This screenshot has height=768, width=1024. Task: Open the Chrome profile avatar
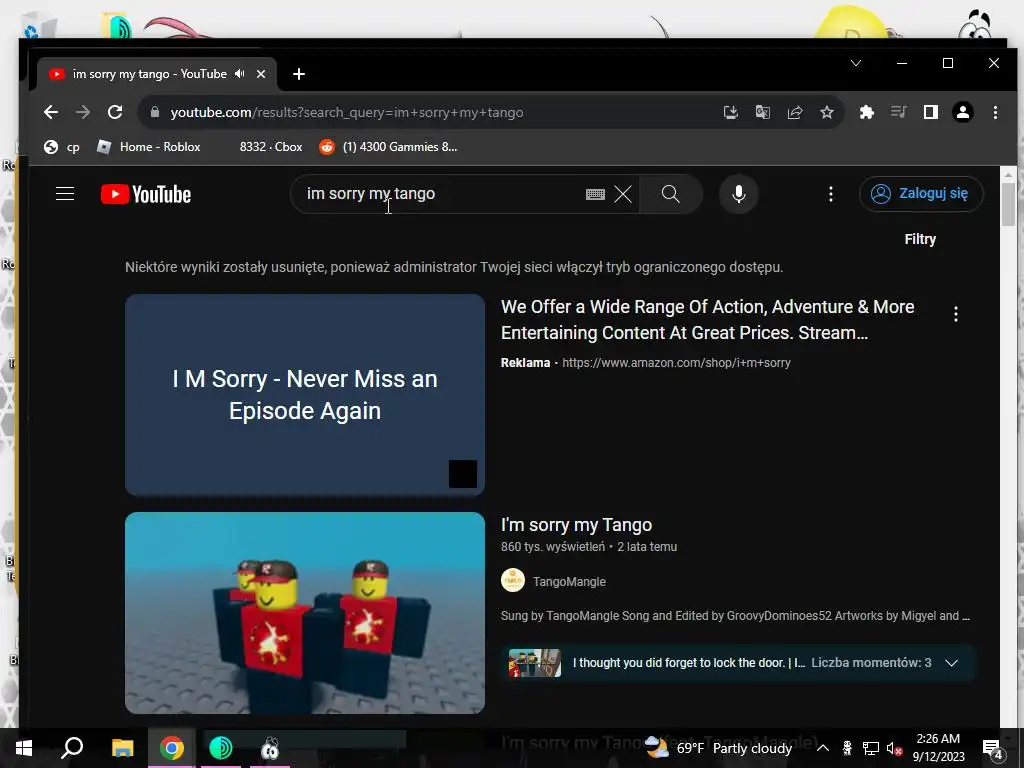click(963, 112)
